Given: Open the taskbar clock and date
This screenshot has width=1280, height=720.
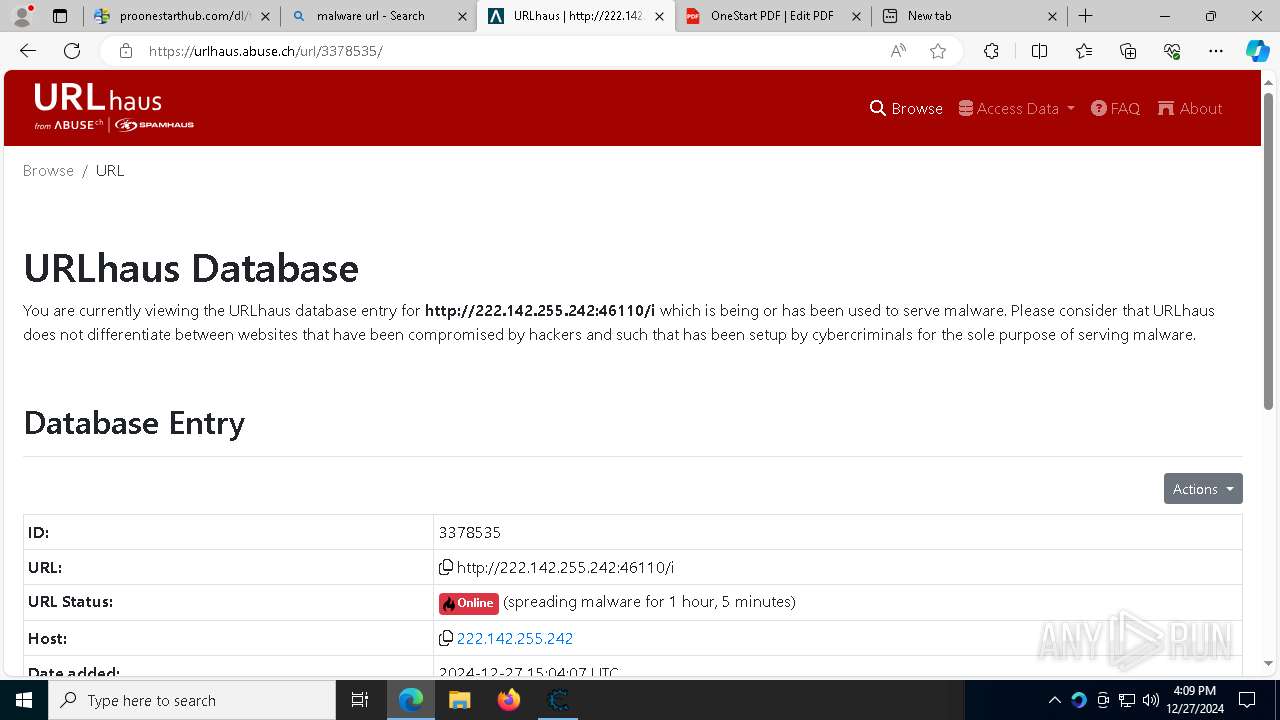Looking at the screenshot, I should (x=1194, y=700).
